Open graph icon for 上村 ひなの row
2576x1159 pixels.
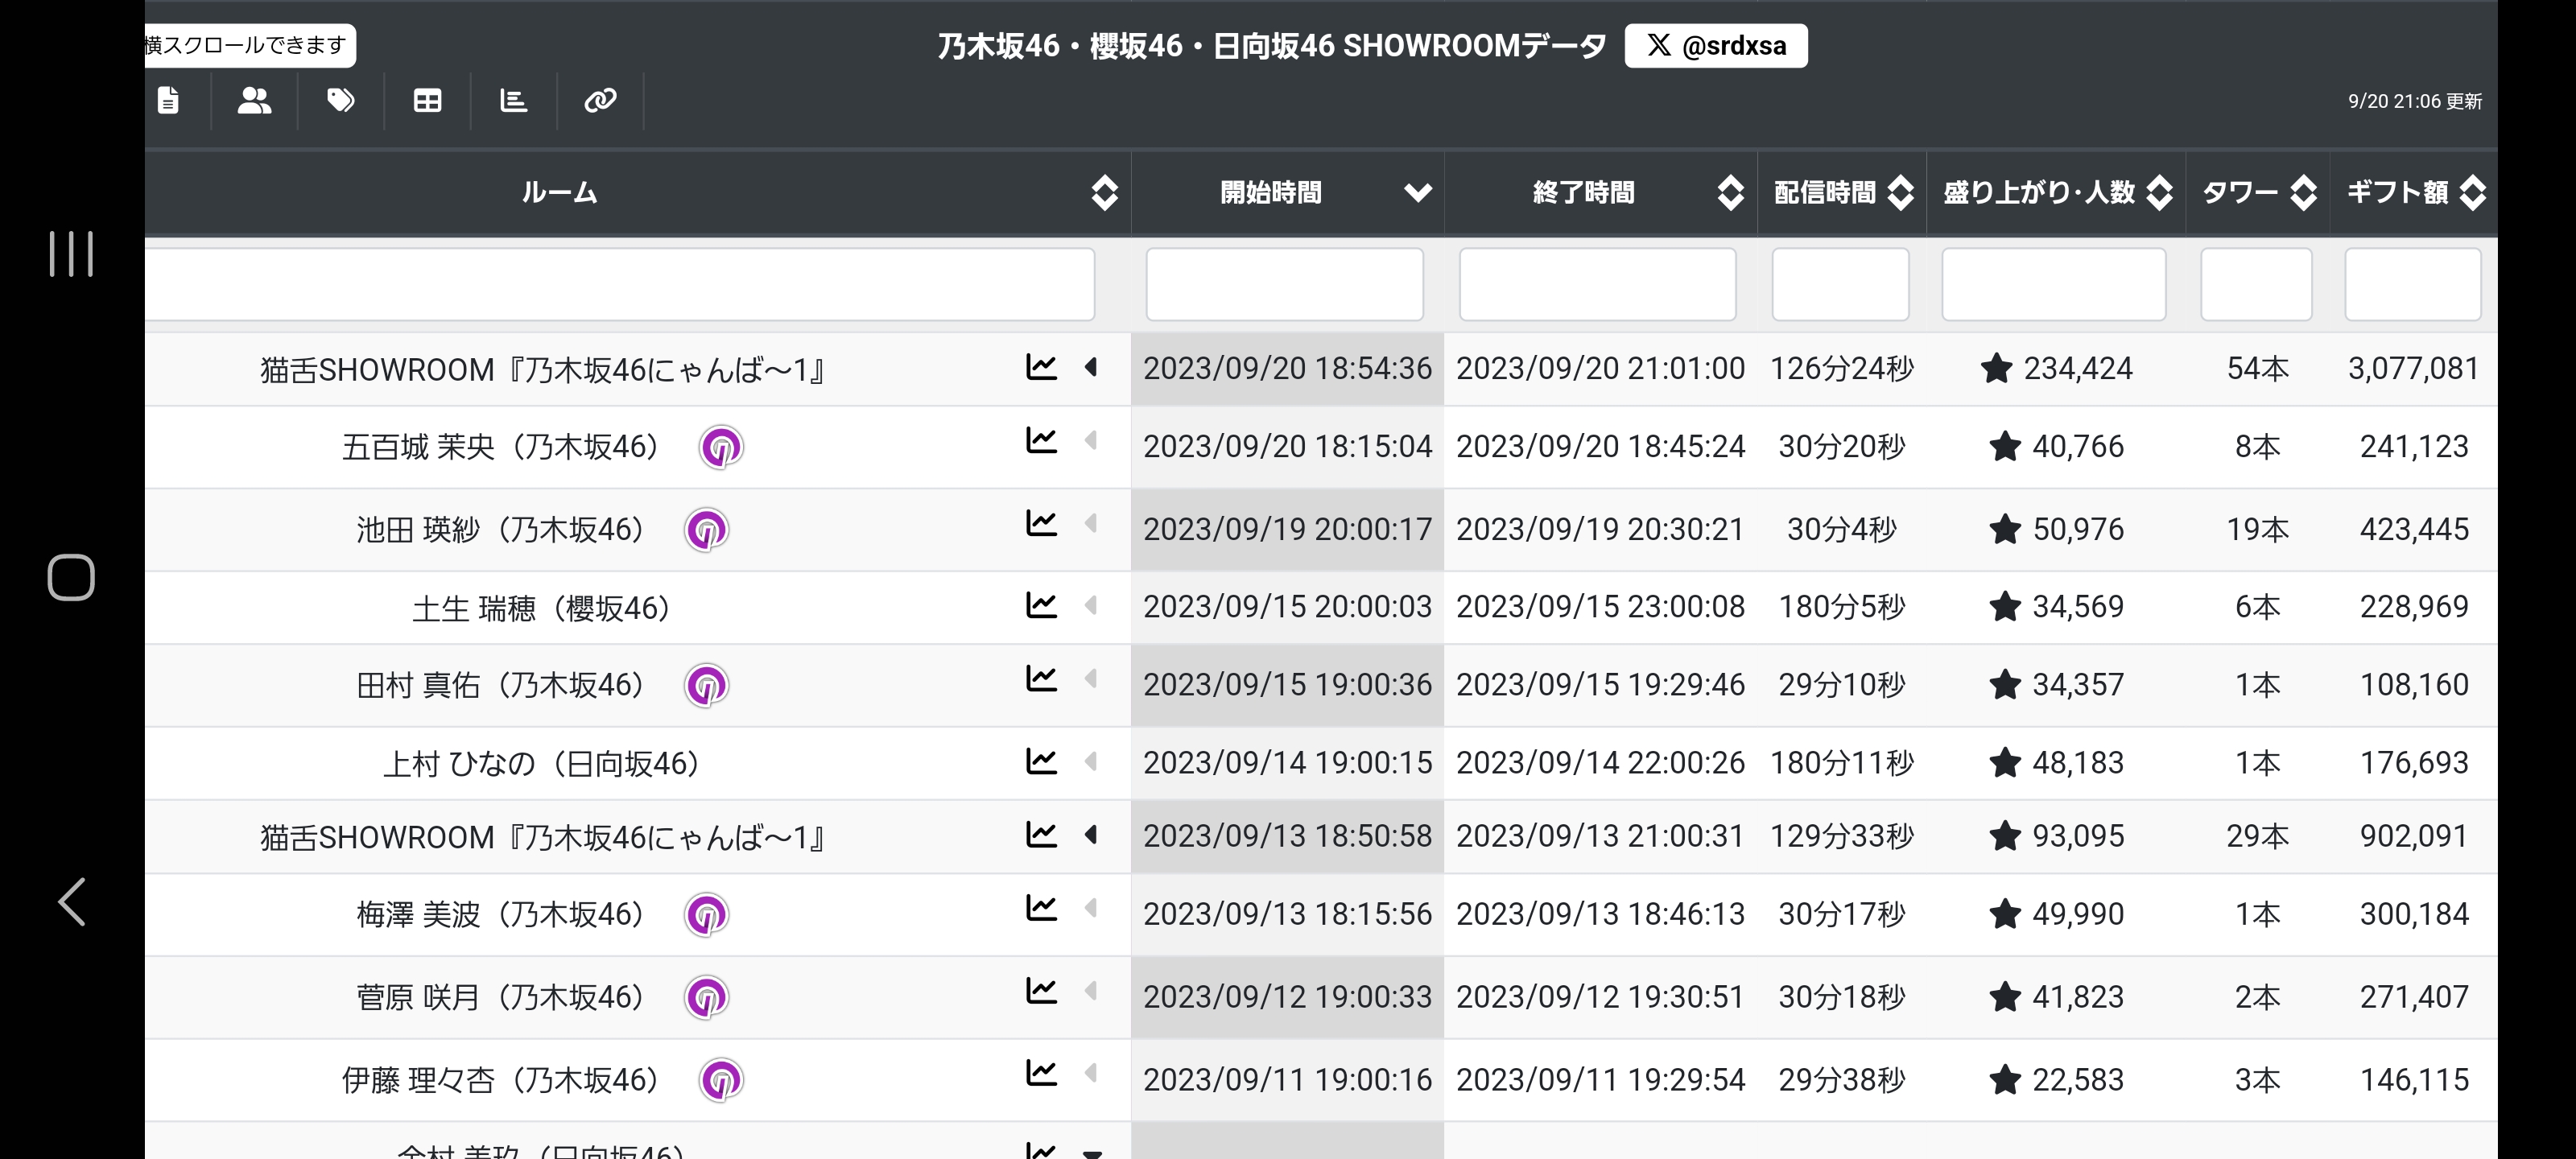pyautogui.click(x=1041, y=761)
